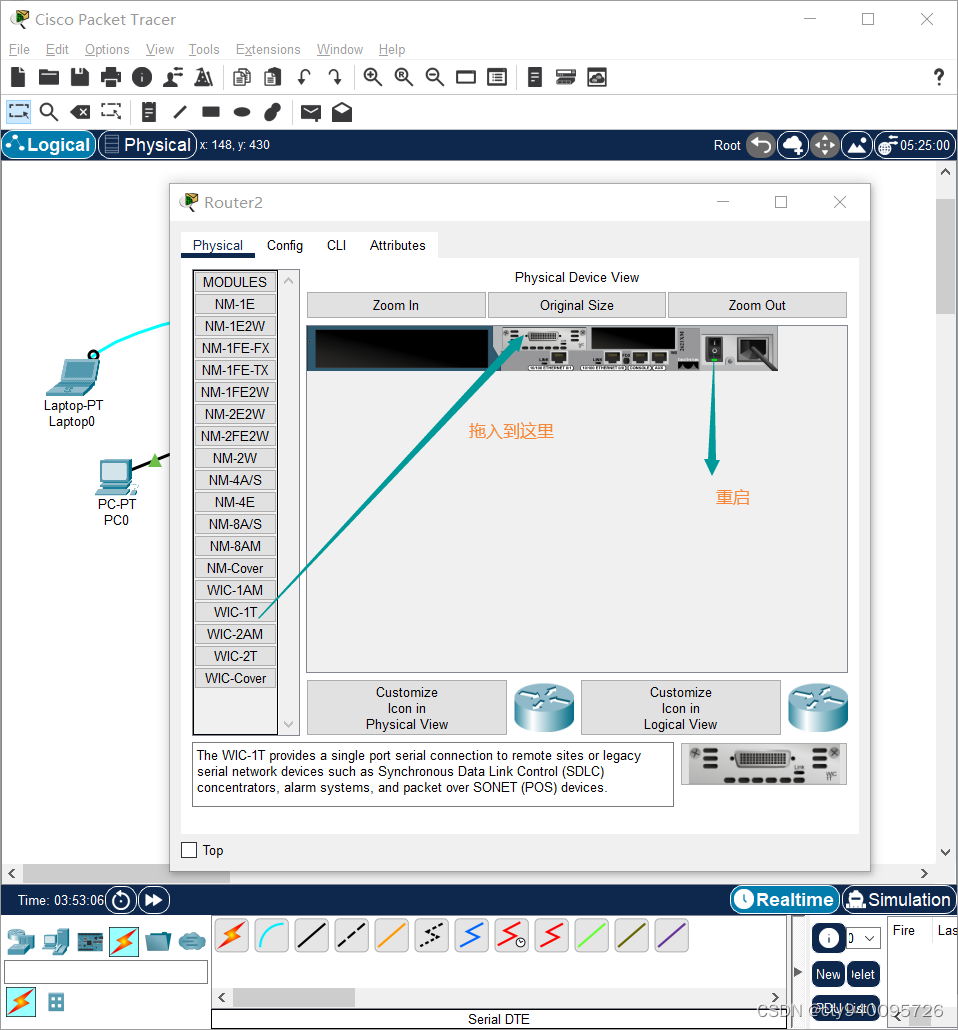Viewport: 958px width, 1030px height.
Task: Zoom out with the magnifier minus icon
Action: pos(434,78)
